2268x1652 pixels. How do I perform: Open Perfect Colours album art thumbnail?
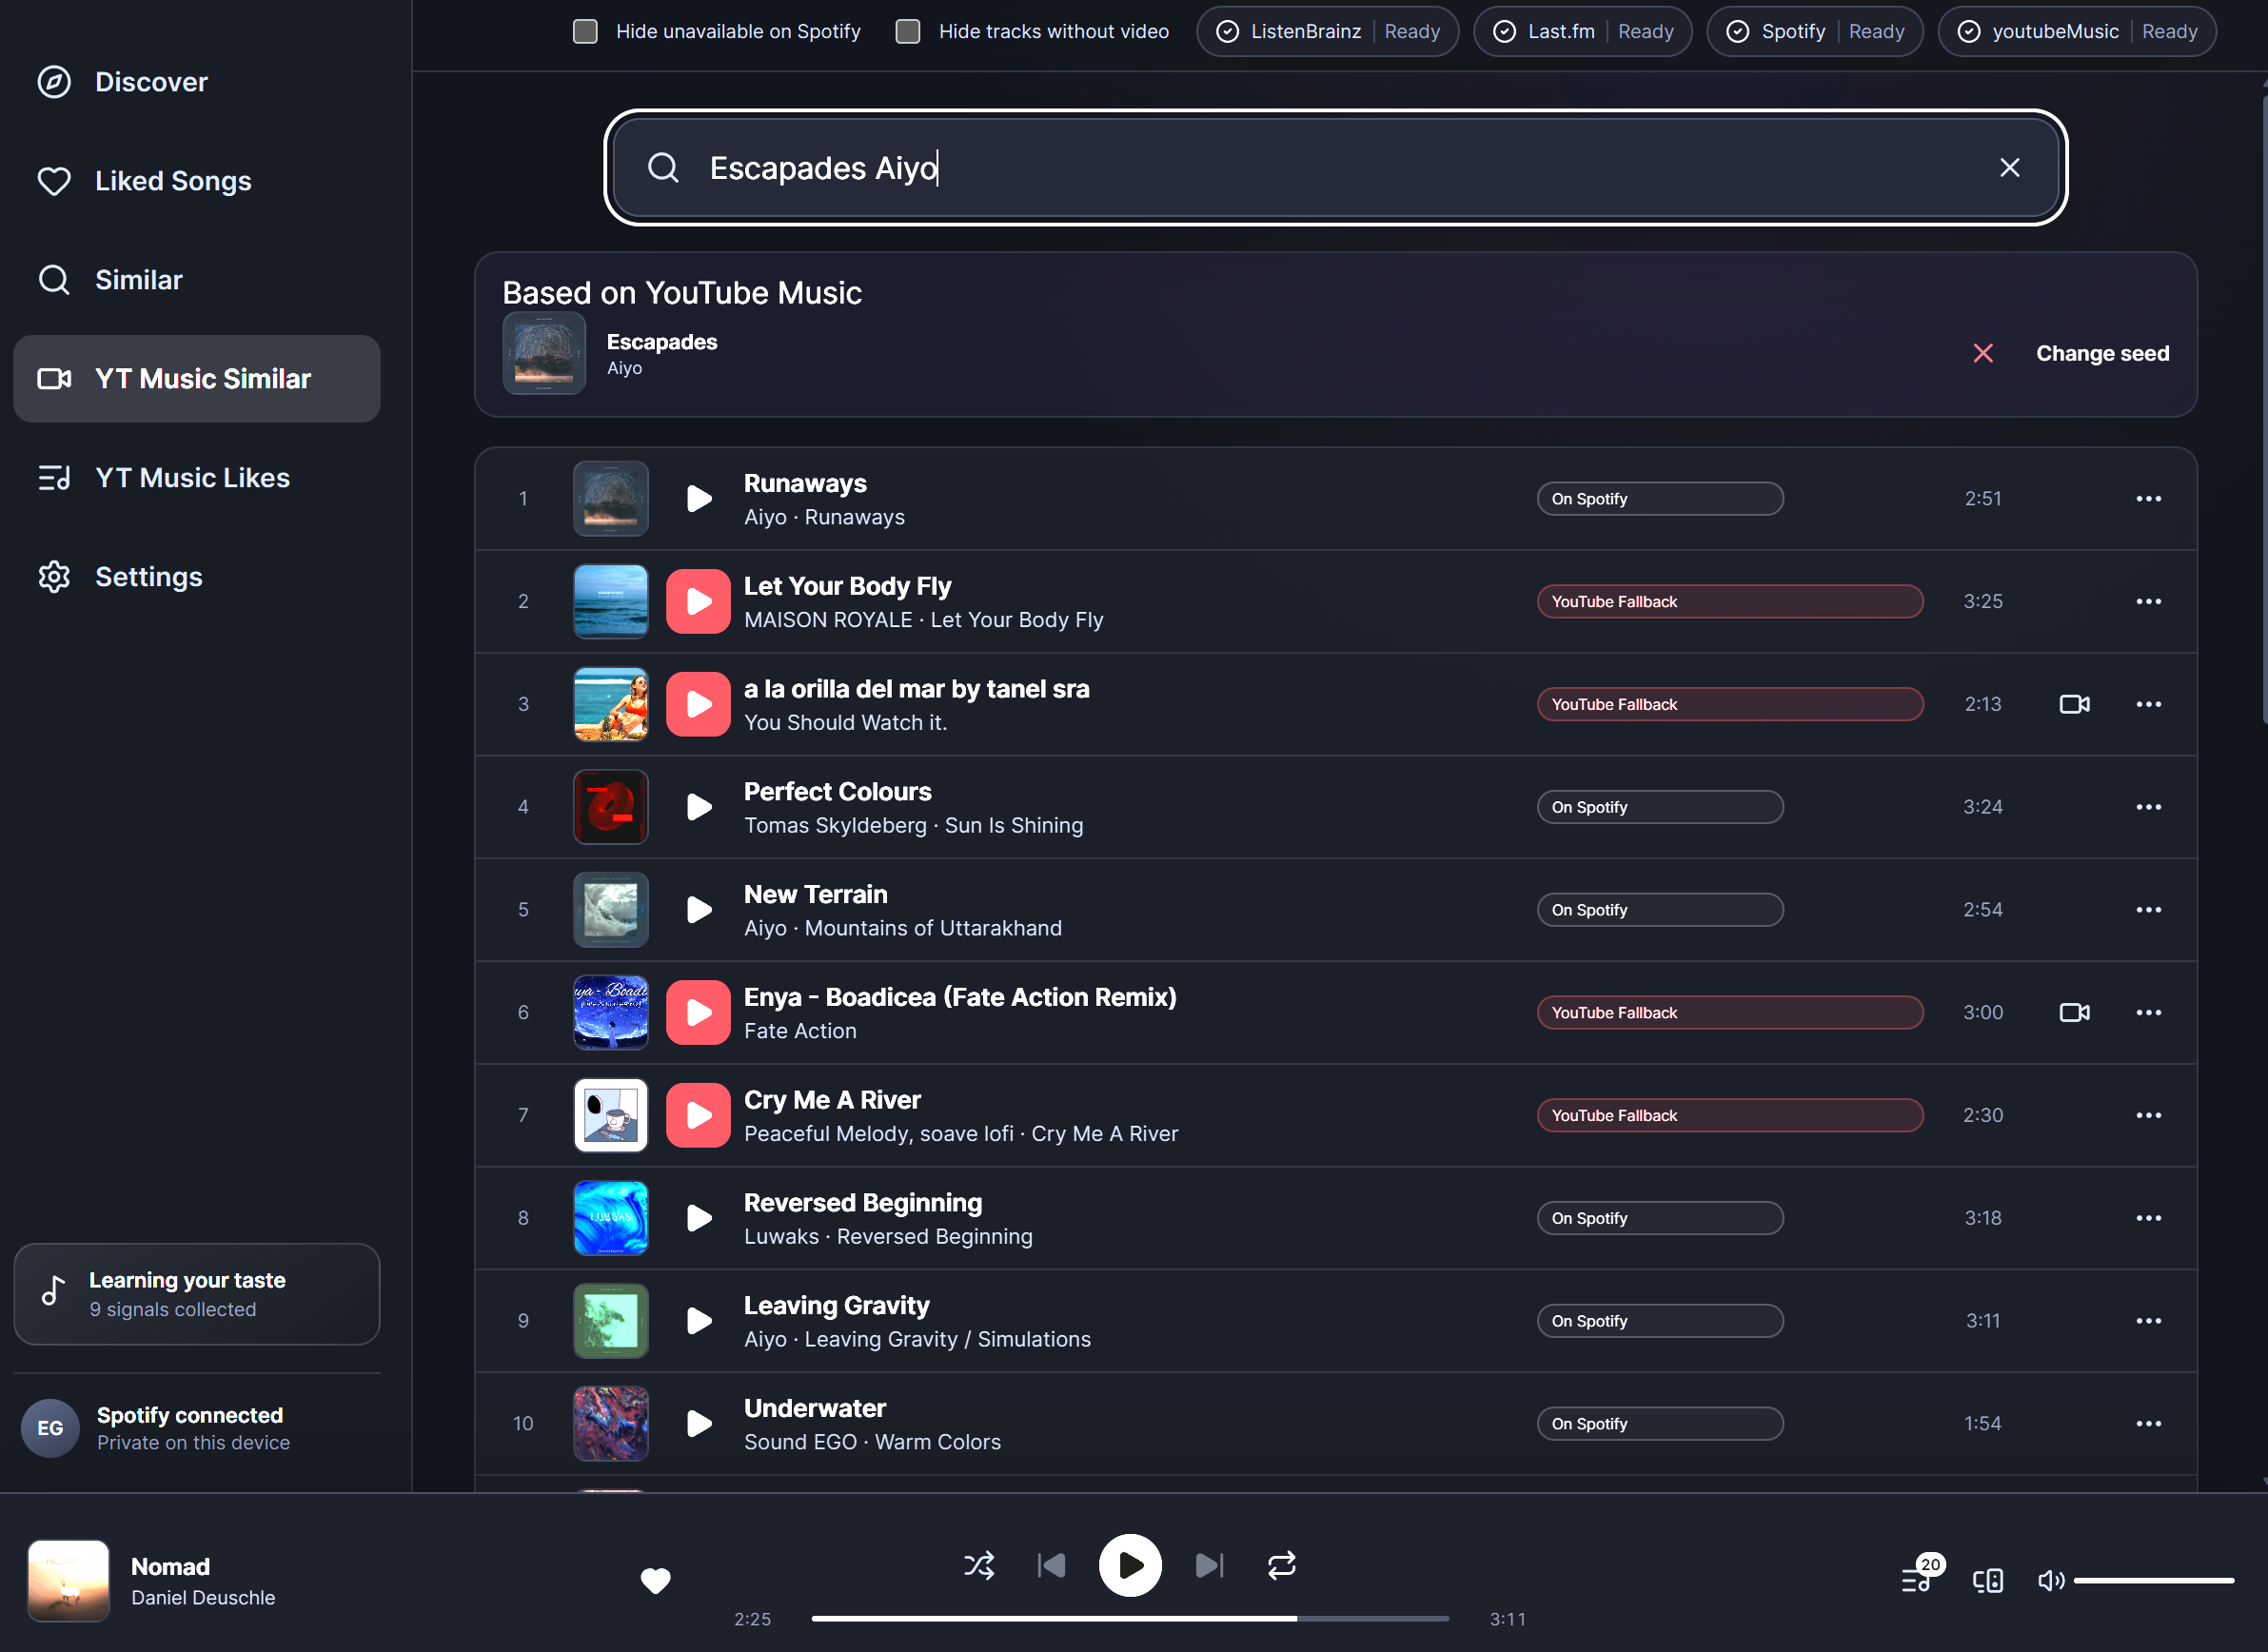pyautogui.click(x=611, y=807)
